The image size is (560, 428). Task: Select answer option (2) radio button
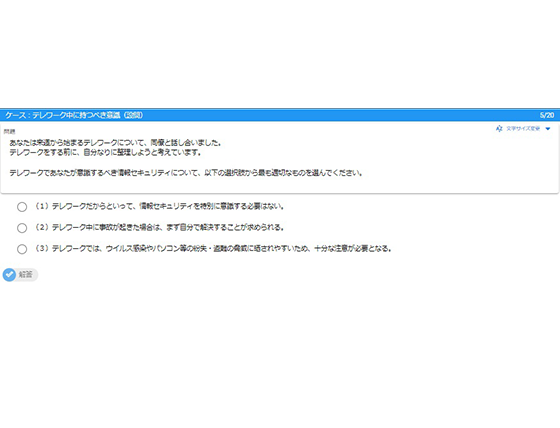(x=22, y=228)
